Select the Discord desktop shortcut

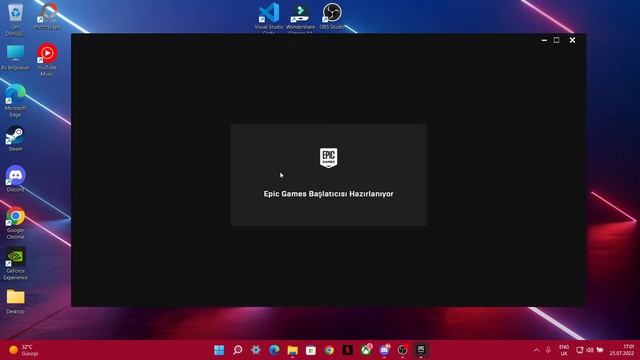16,179
